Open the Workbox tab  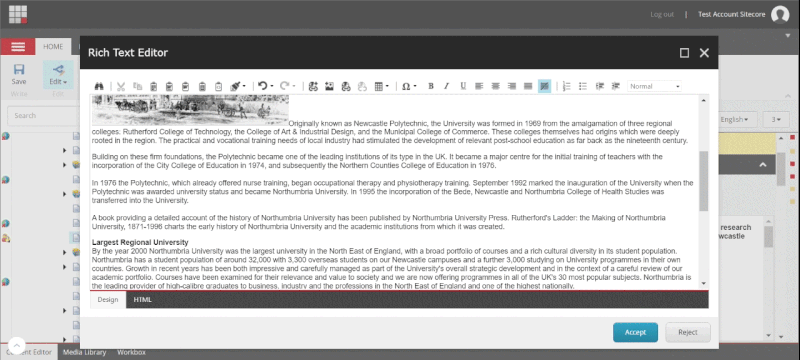(131, 352)
